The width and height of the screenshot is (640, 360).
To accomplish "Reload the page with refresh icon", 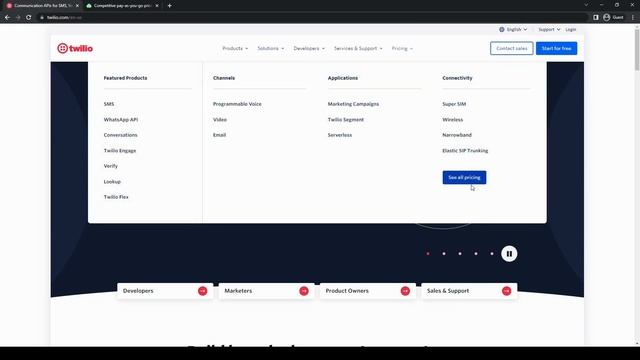I will [29, 18].
